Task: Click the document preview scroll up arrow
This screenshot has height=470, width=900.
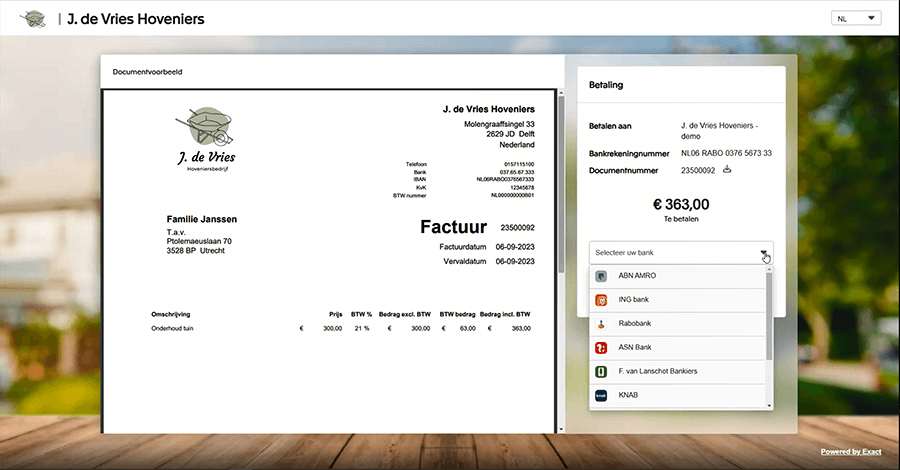Action: pos(561,93)
